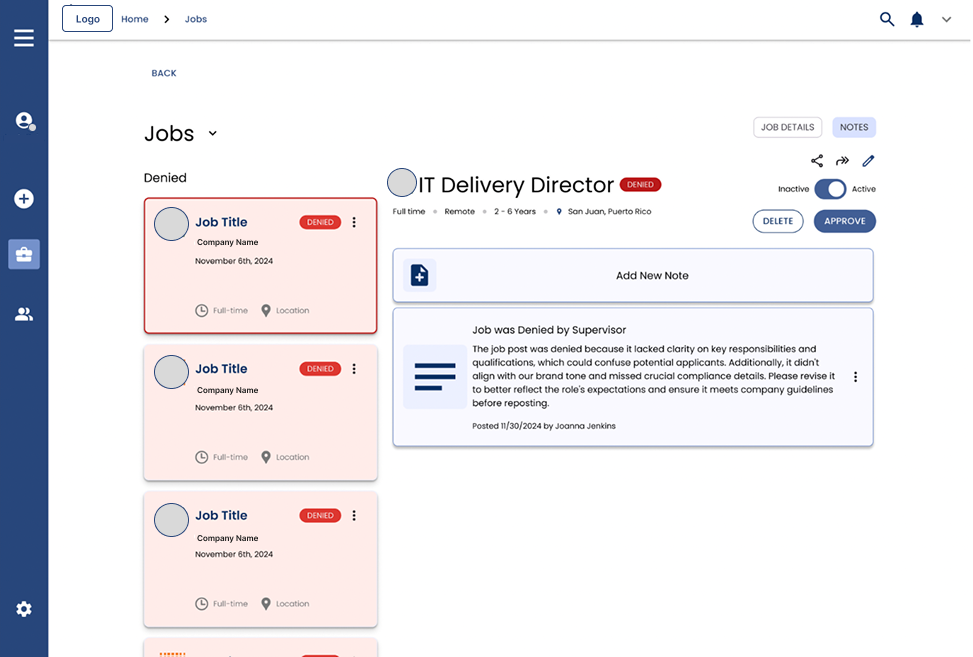Click the APPROVE button
The height and width of the screenshot is (657, 973).
(x=845, y=221)
